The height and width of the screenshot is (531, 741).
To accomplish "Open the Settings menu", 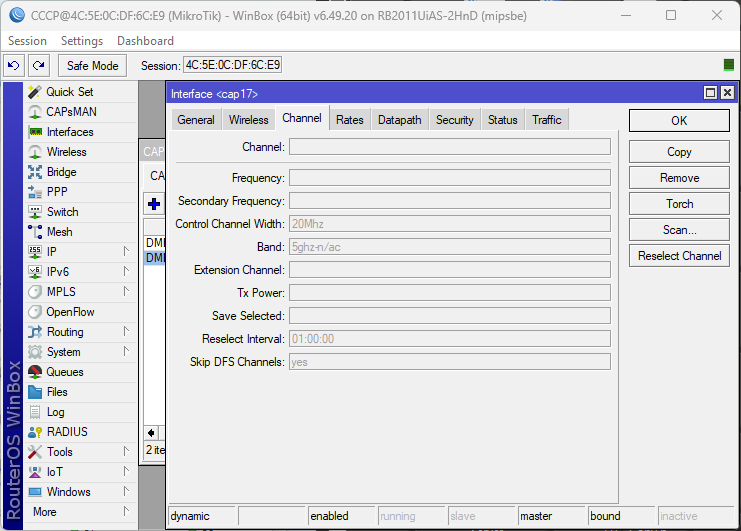I will (82, 41).
